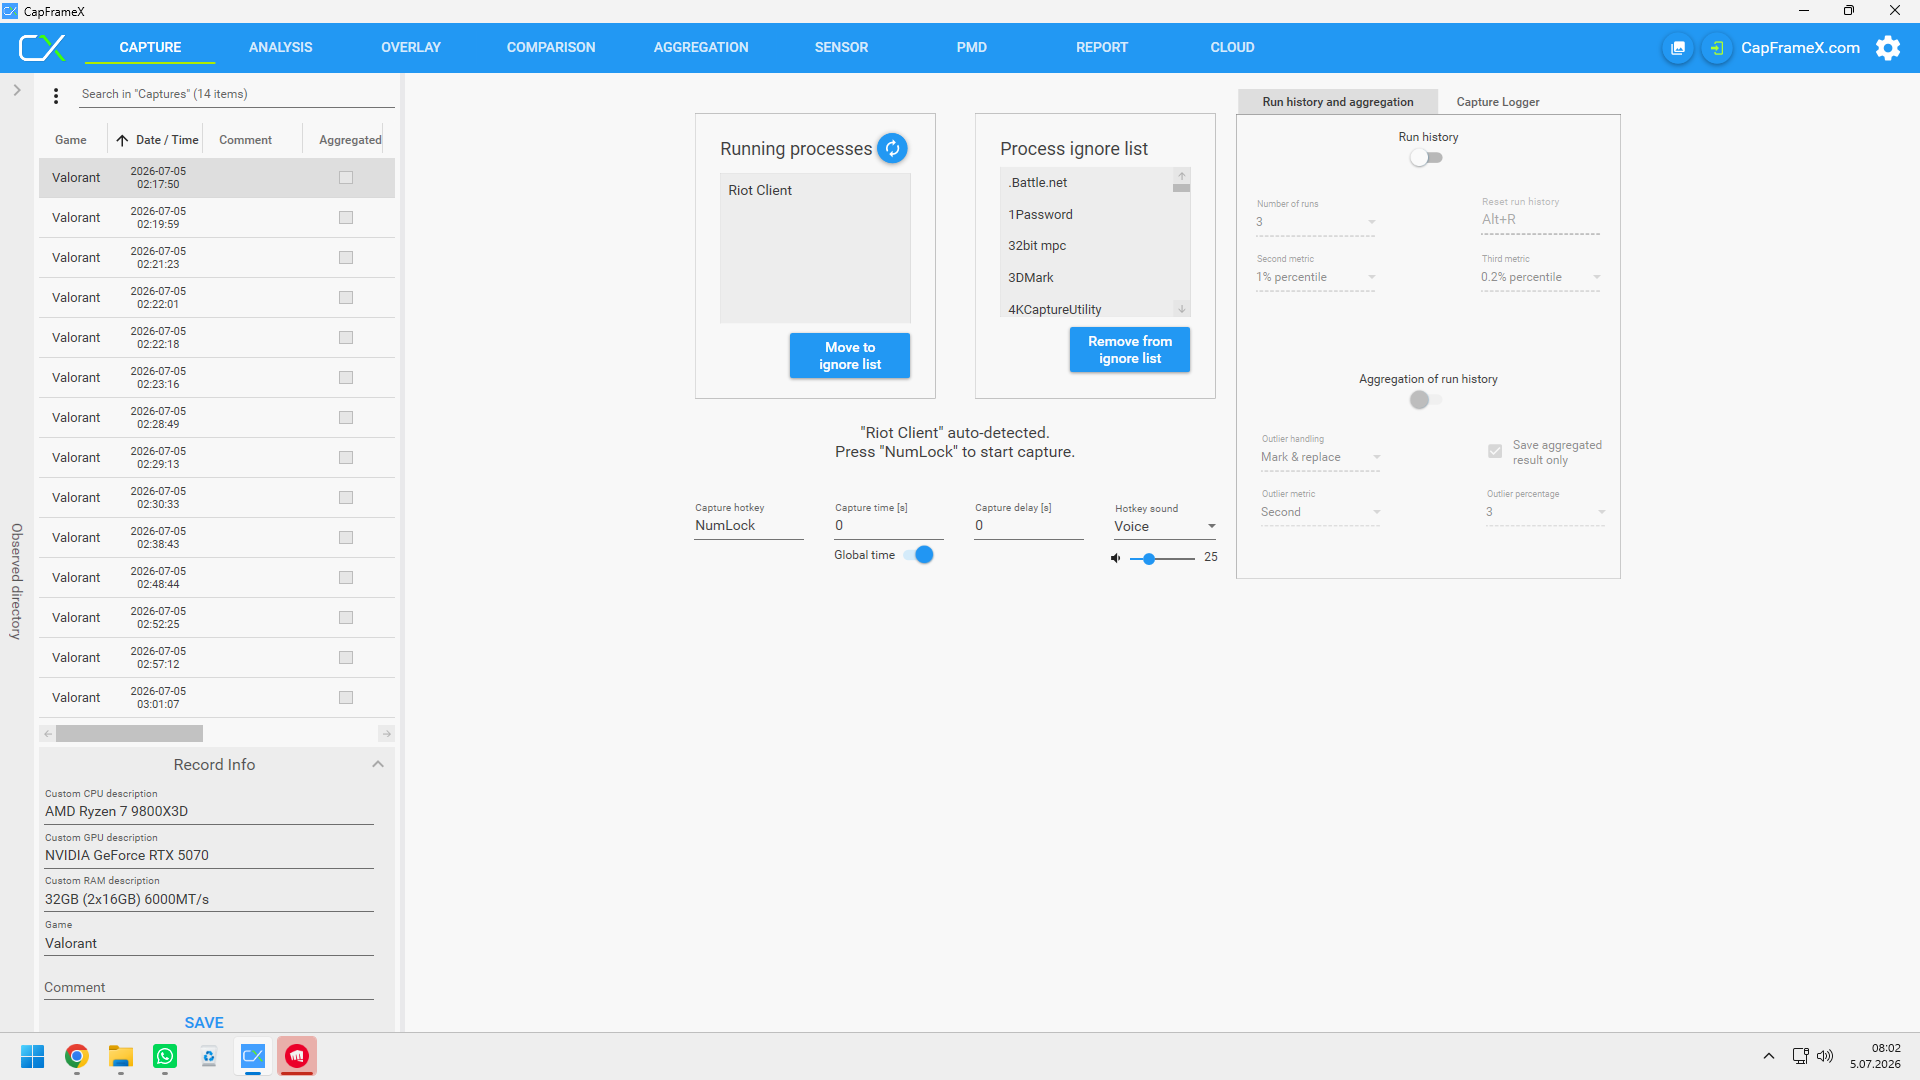Open the REPORT tab

[x=1101, y=48]
